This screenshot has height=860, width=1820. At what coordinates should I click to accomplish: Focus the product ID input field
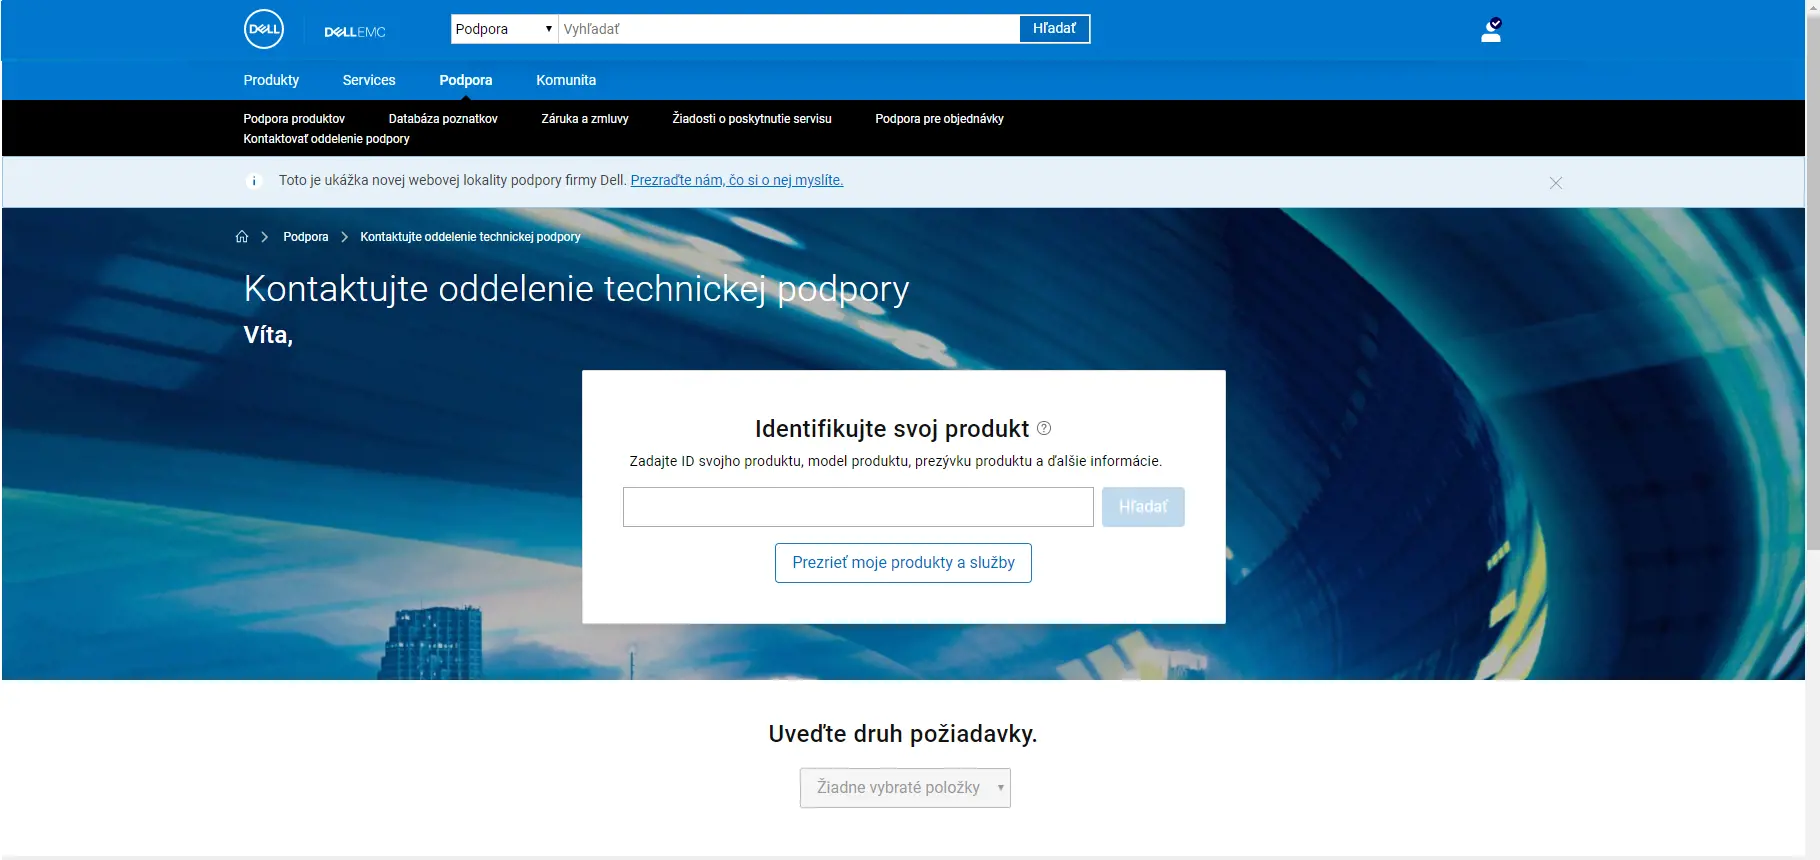pyautogui.click(x=858, y=507)
